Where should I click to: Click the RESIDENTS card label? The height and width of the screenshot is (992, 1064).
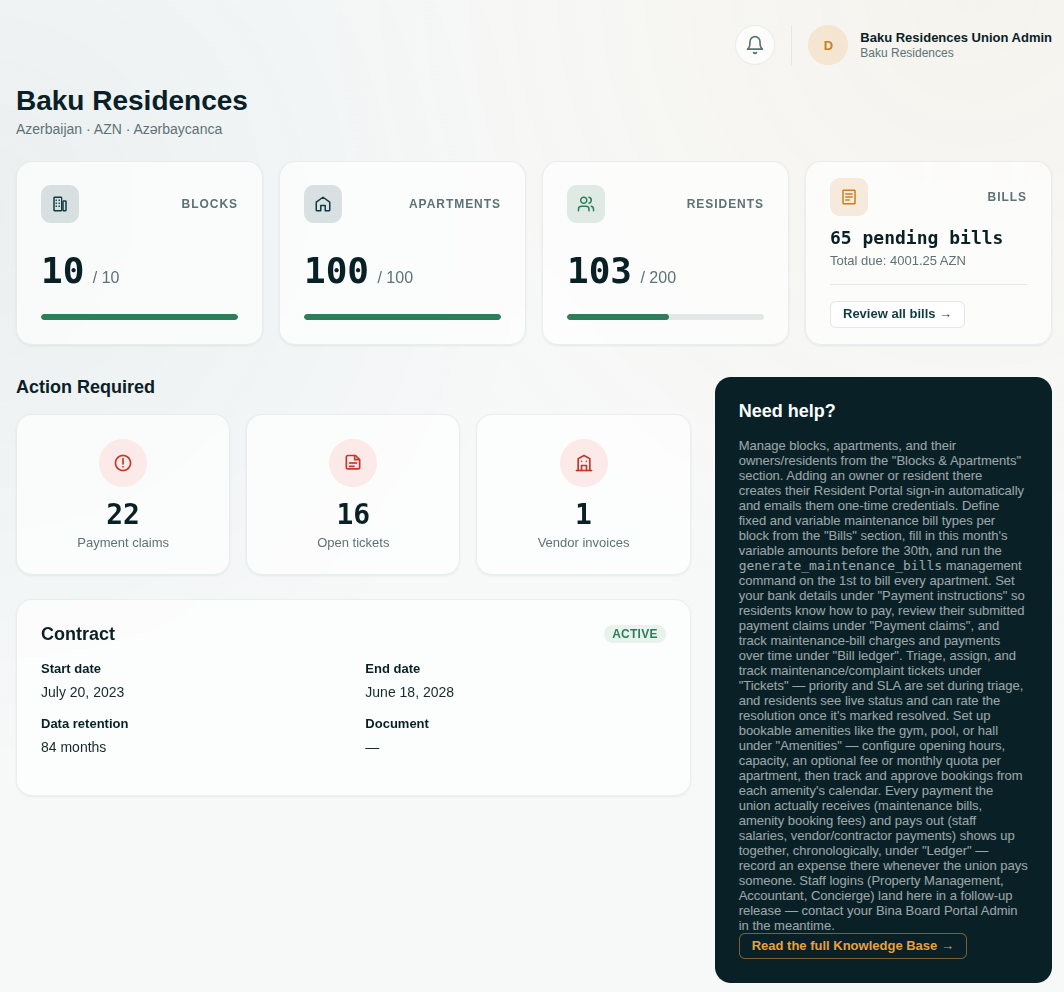725,204
